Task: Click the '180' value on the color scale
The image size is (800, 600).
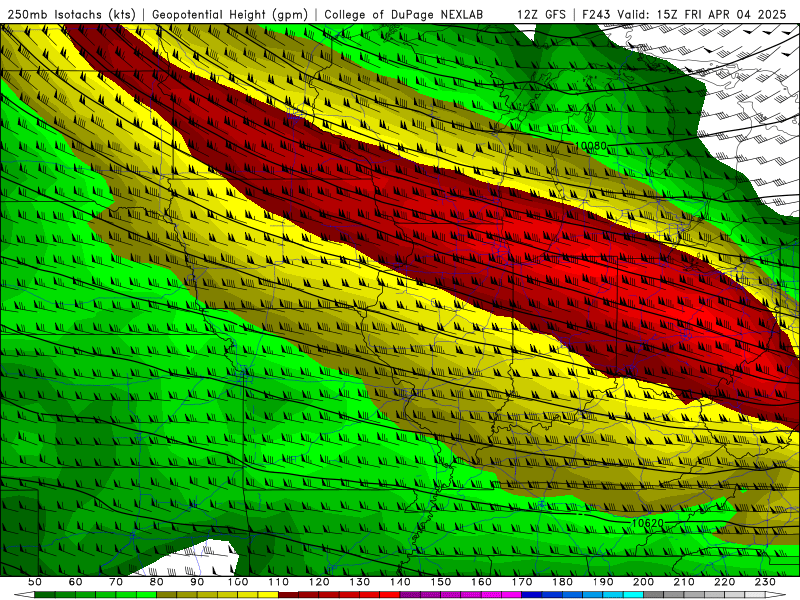Action: (x=562, y=582)
